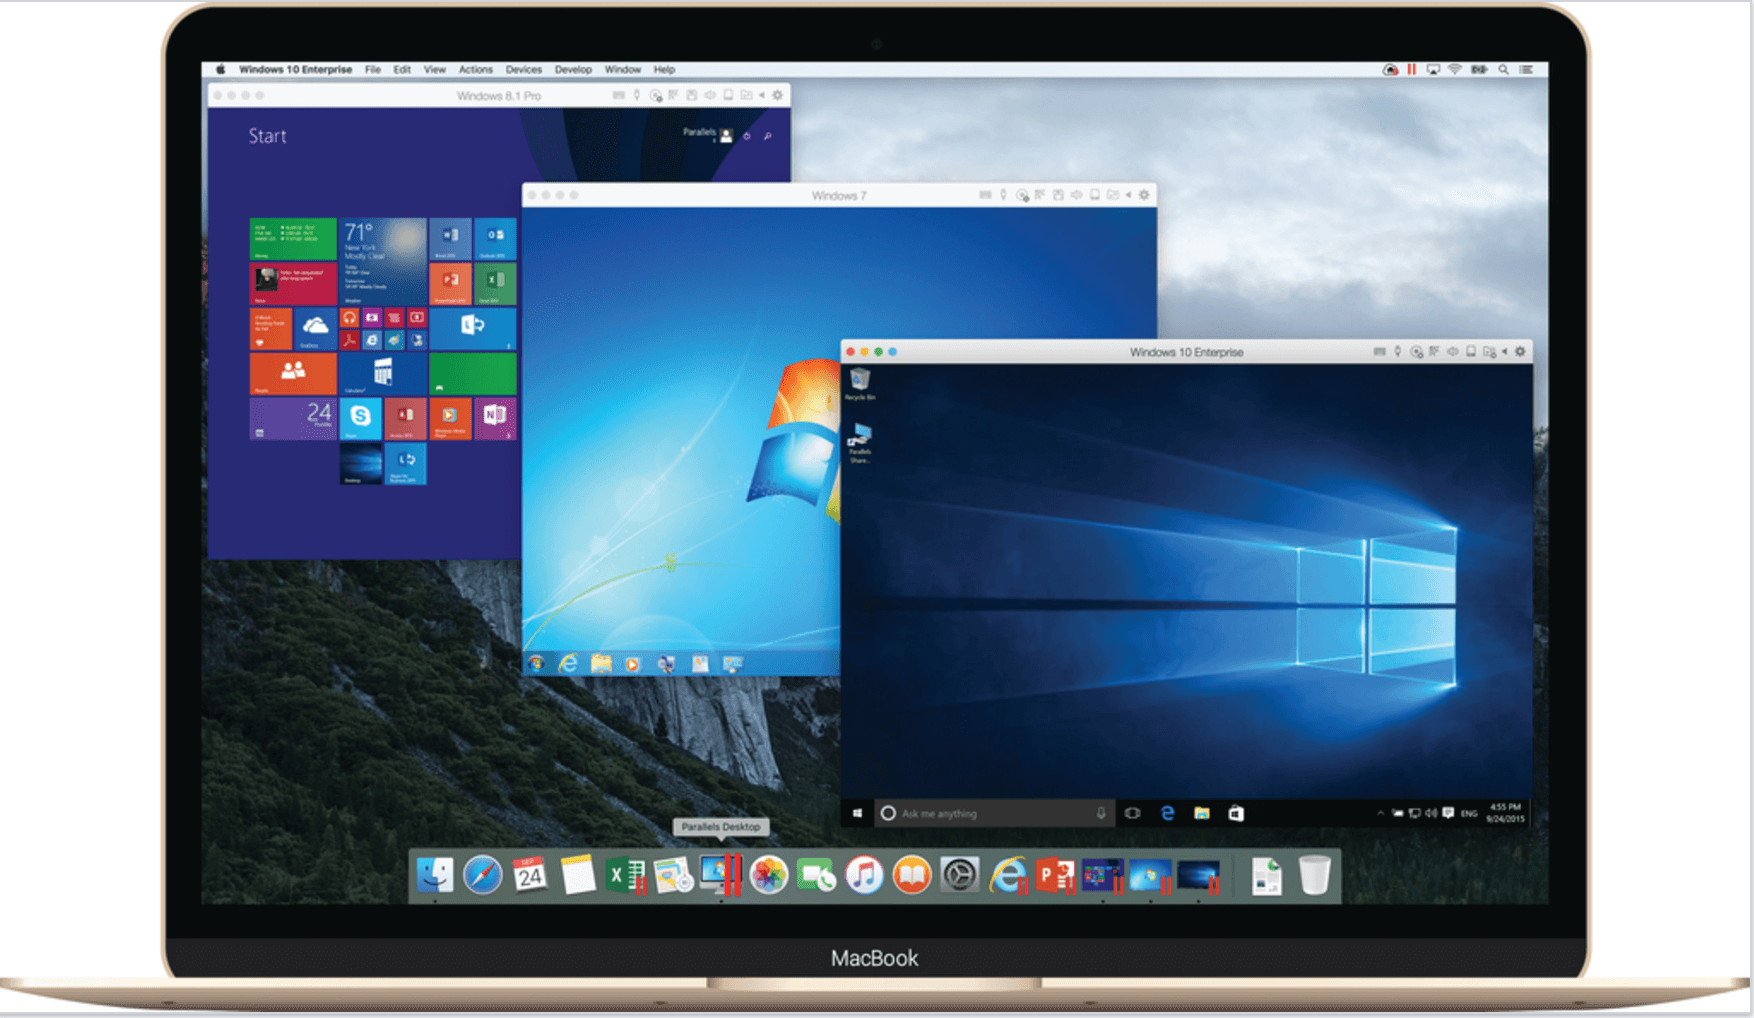Viewport: 1754px width, 1018px height.
Task: Open the Edit menu
Action: point(402,70)
